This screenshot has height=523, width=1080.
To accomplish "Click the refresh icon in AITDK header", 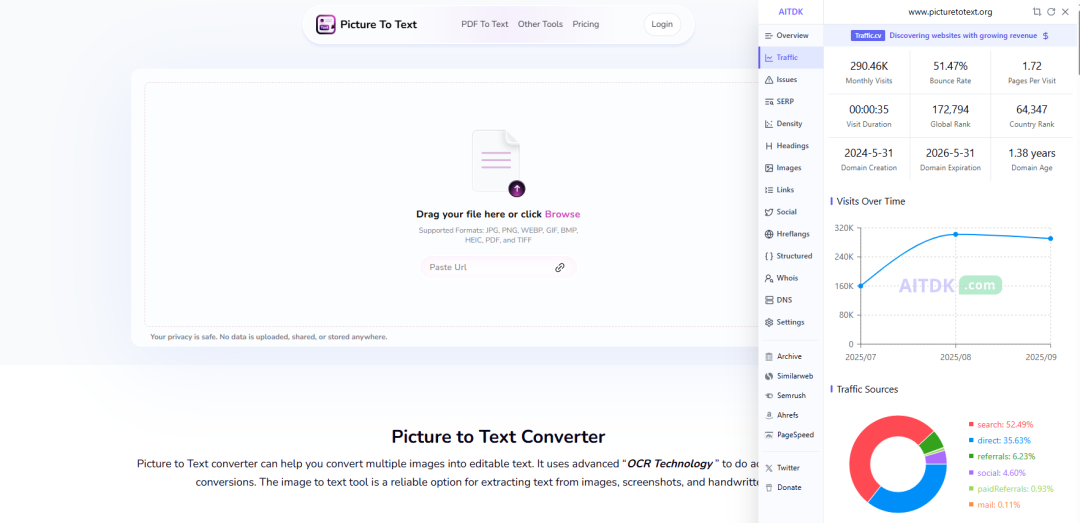I will tap(1050, 12).
